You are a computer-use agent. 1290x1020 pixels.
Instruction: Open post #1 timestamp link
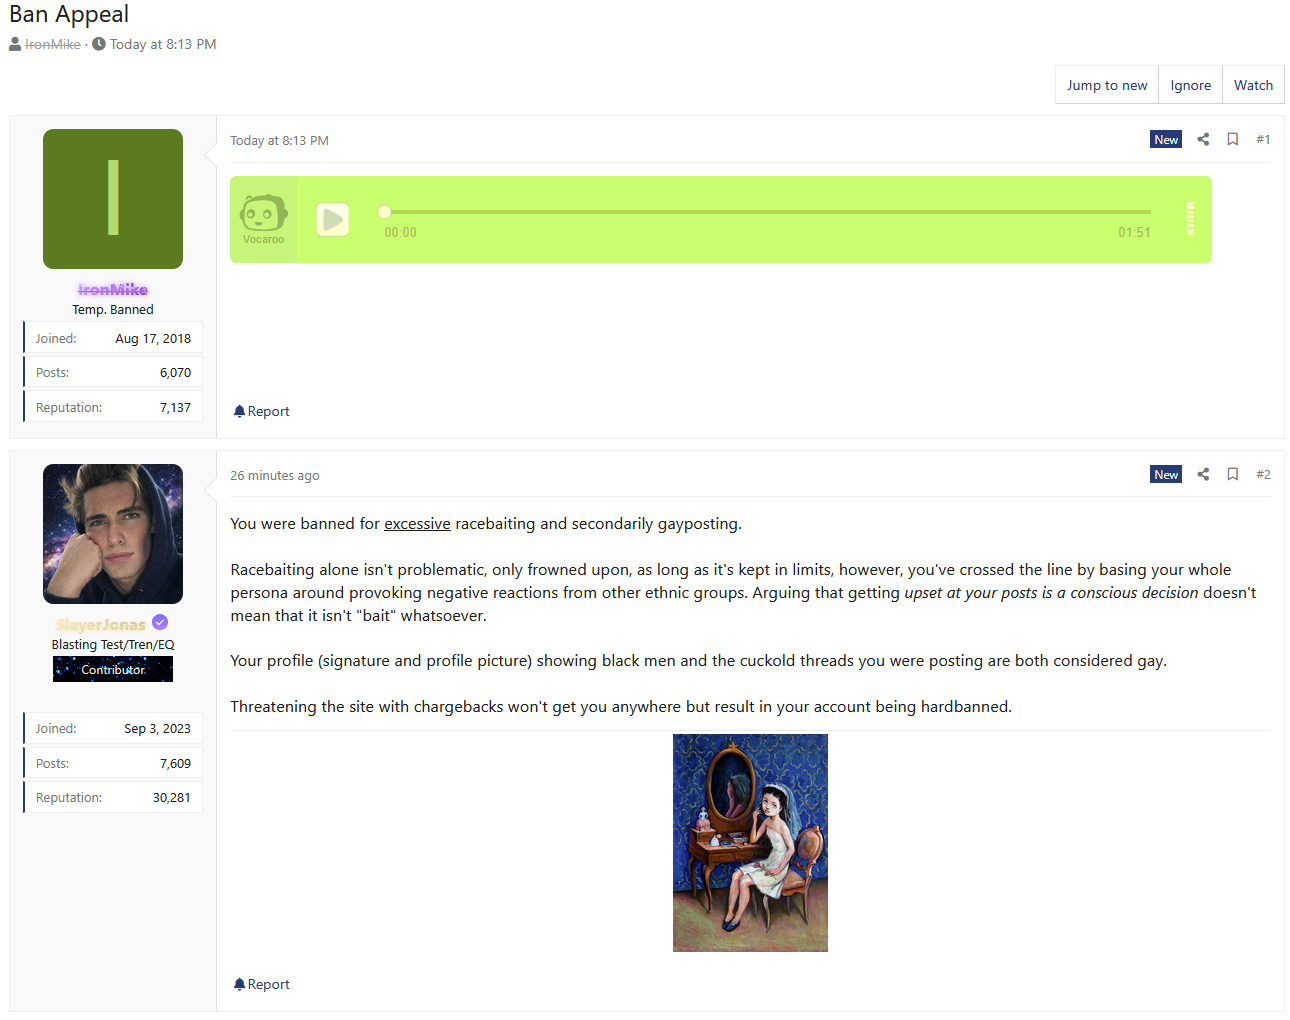279,140
